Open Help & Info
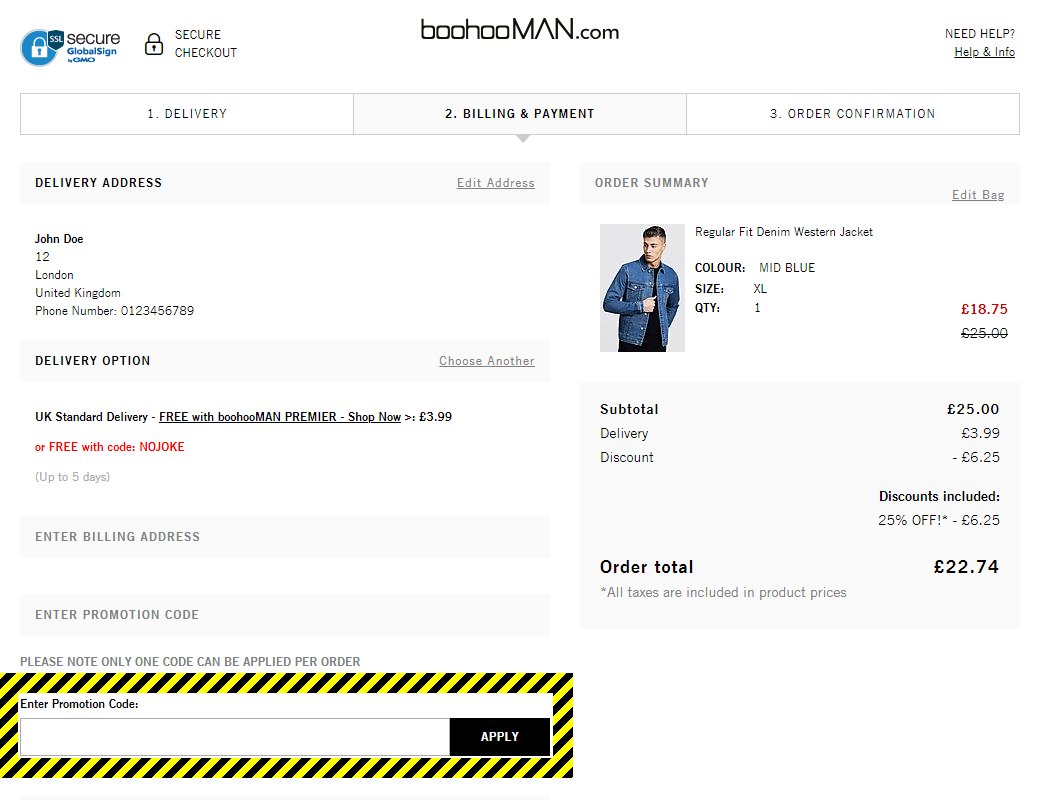 984,52
